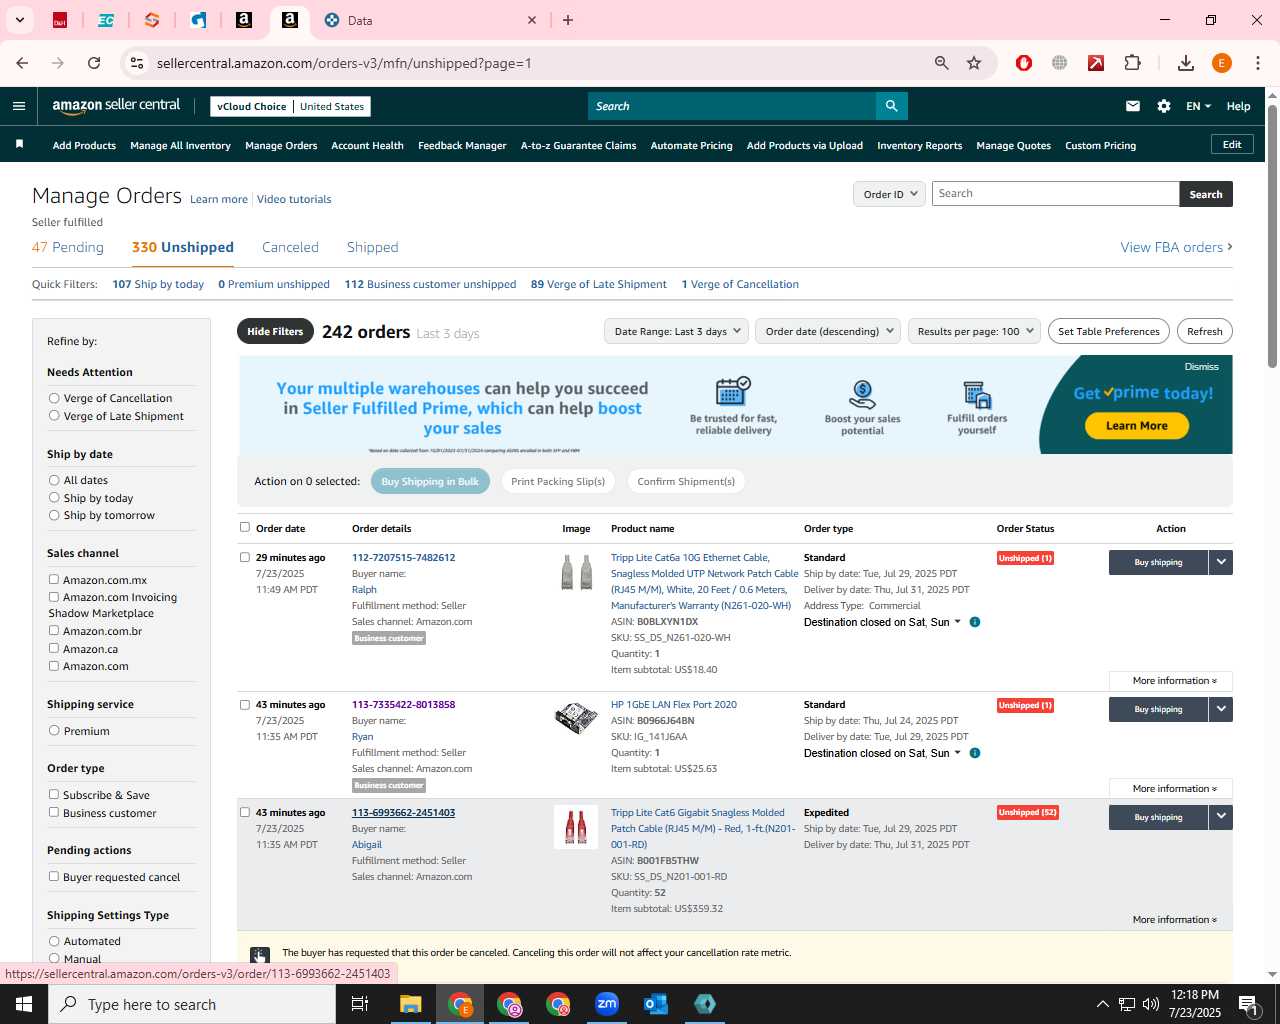Click the Windows taskbar search box
This screenshot has width=1280, height=1024.
[192, 1004]
